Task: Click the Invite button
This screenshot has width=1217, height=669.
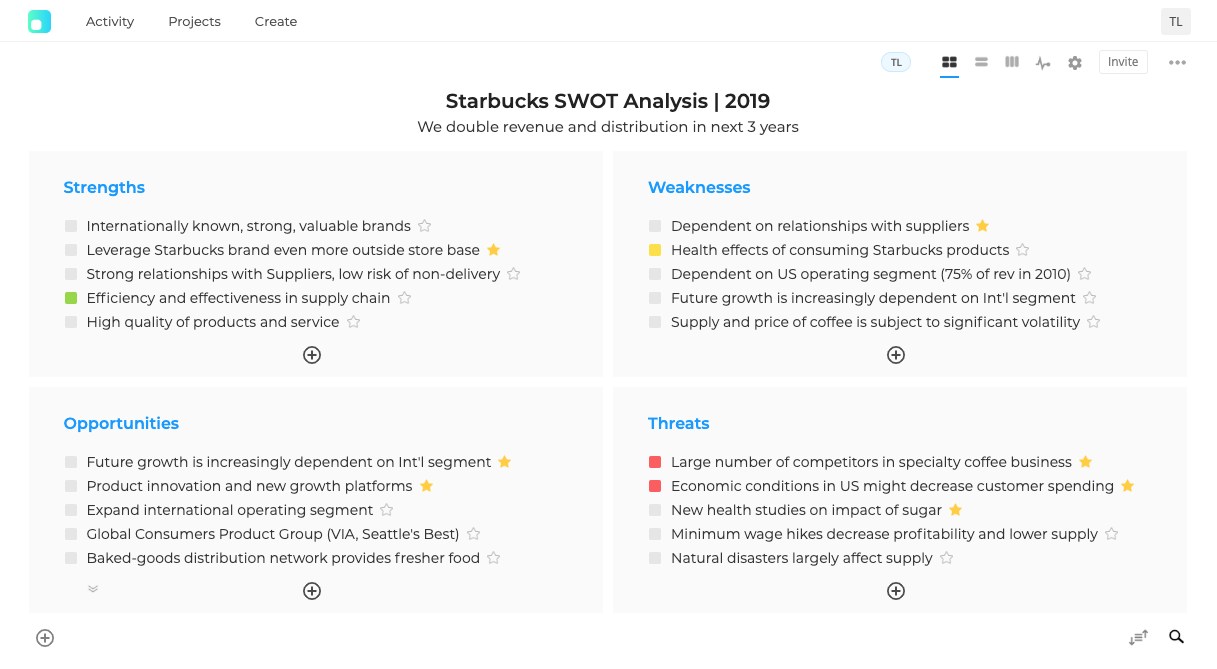Action: pos(1122,61)
